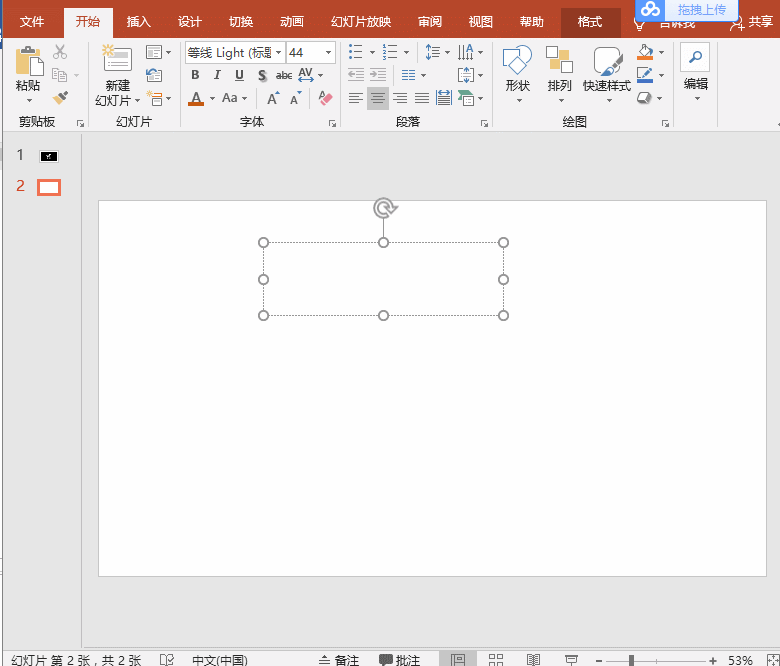
Task: Open font color dropdown arrow
Action: point(212,98)
